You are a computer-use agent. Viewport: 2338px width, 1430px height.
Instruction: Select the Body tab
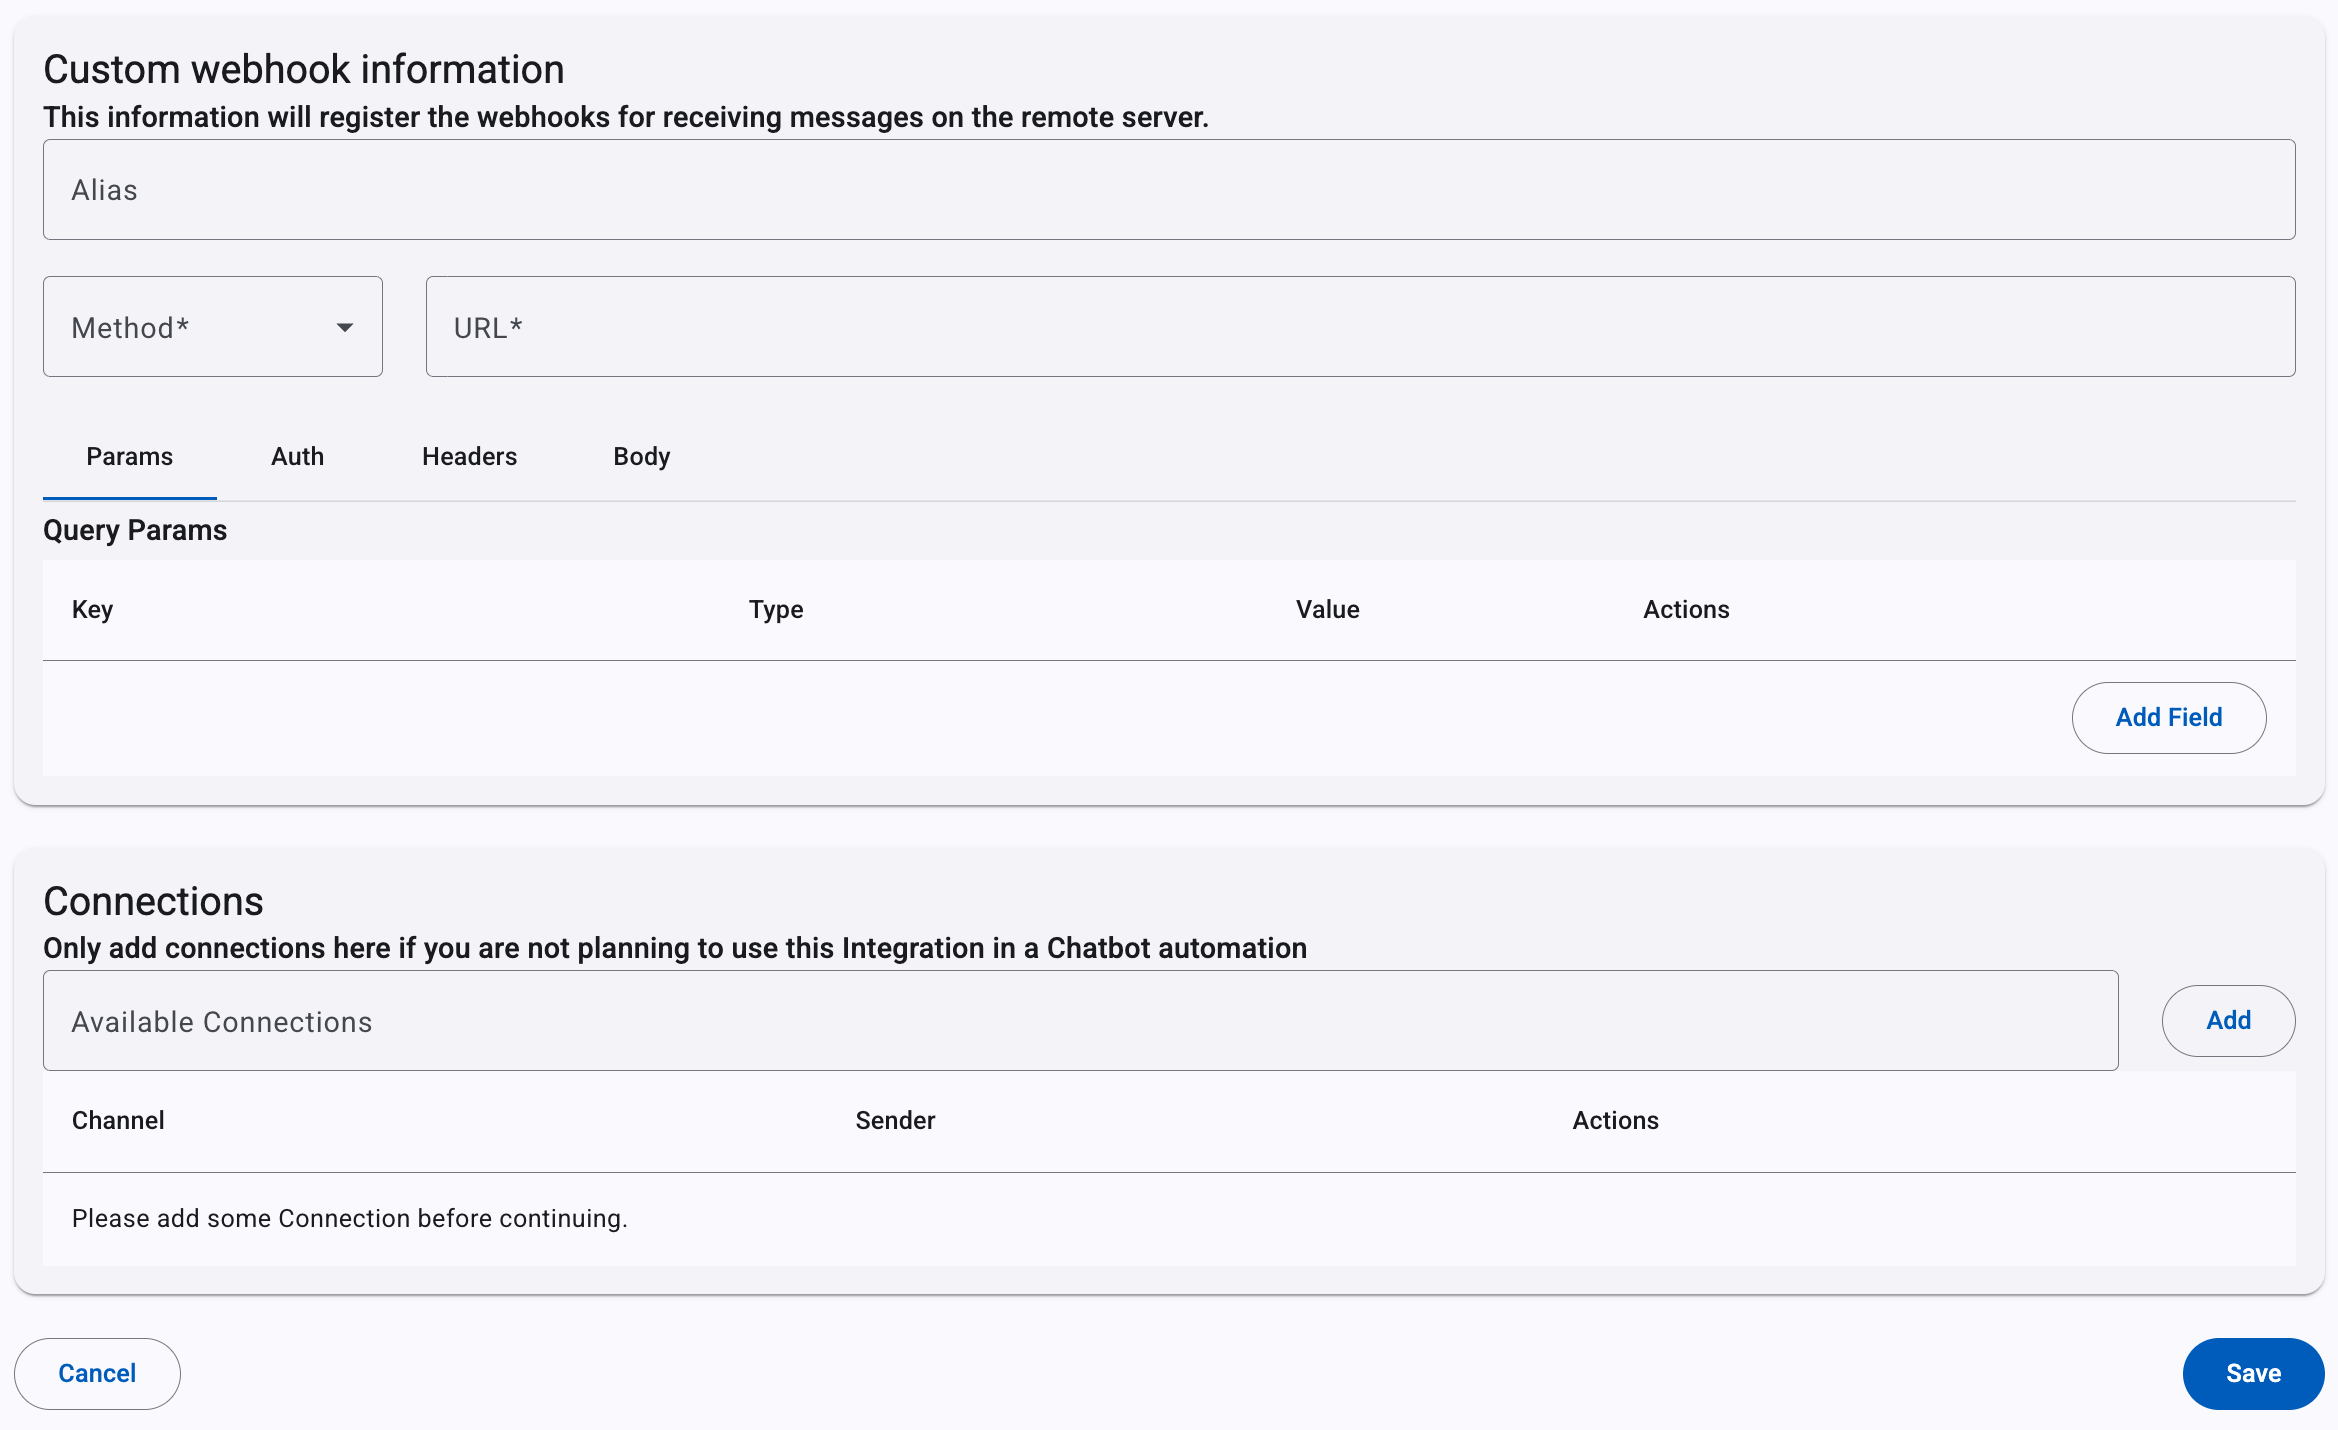(642, 457)
